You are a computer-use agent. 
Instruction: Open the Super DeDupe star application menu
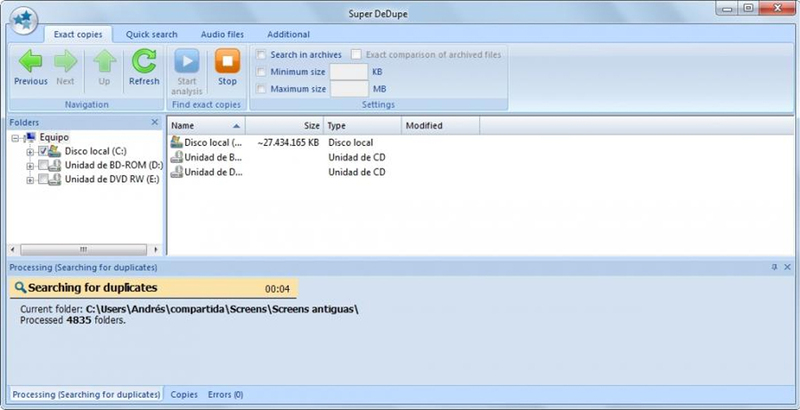[23, 20]
